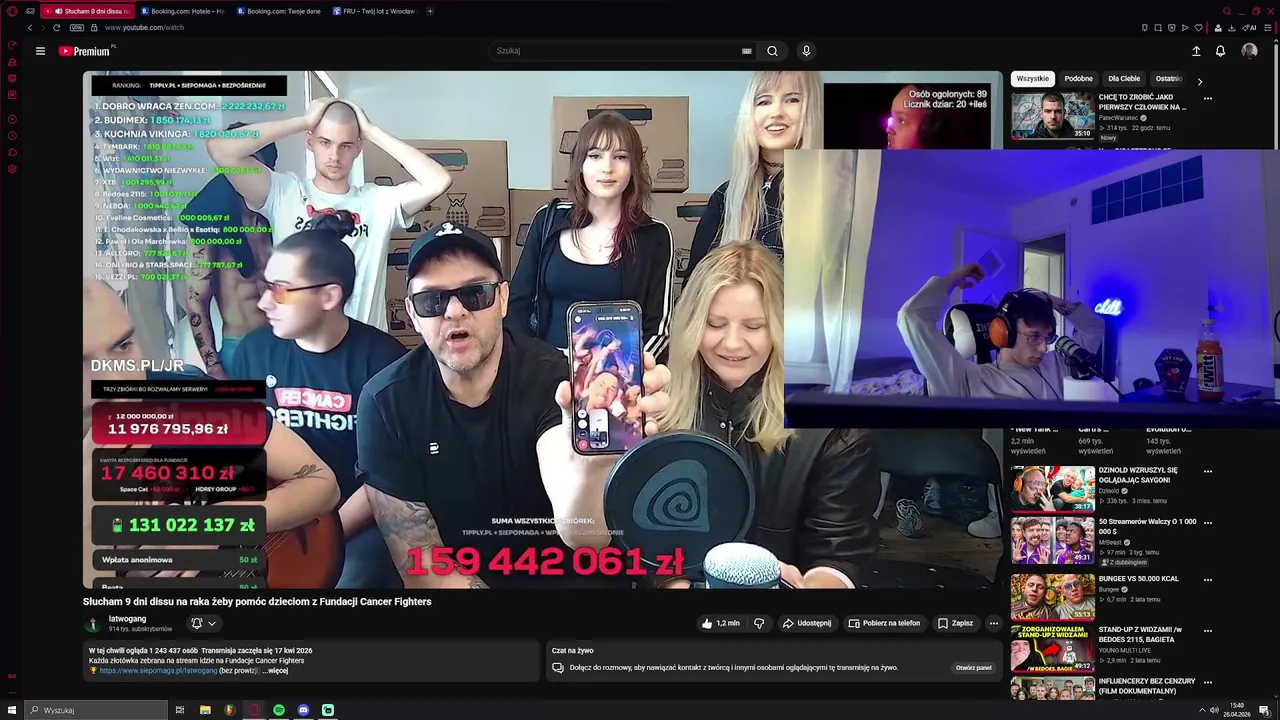Open options for CHCĘ TO ZROBIĆ JAKO video

click(1207, 98)
